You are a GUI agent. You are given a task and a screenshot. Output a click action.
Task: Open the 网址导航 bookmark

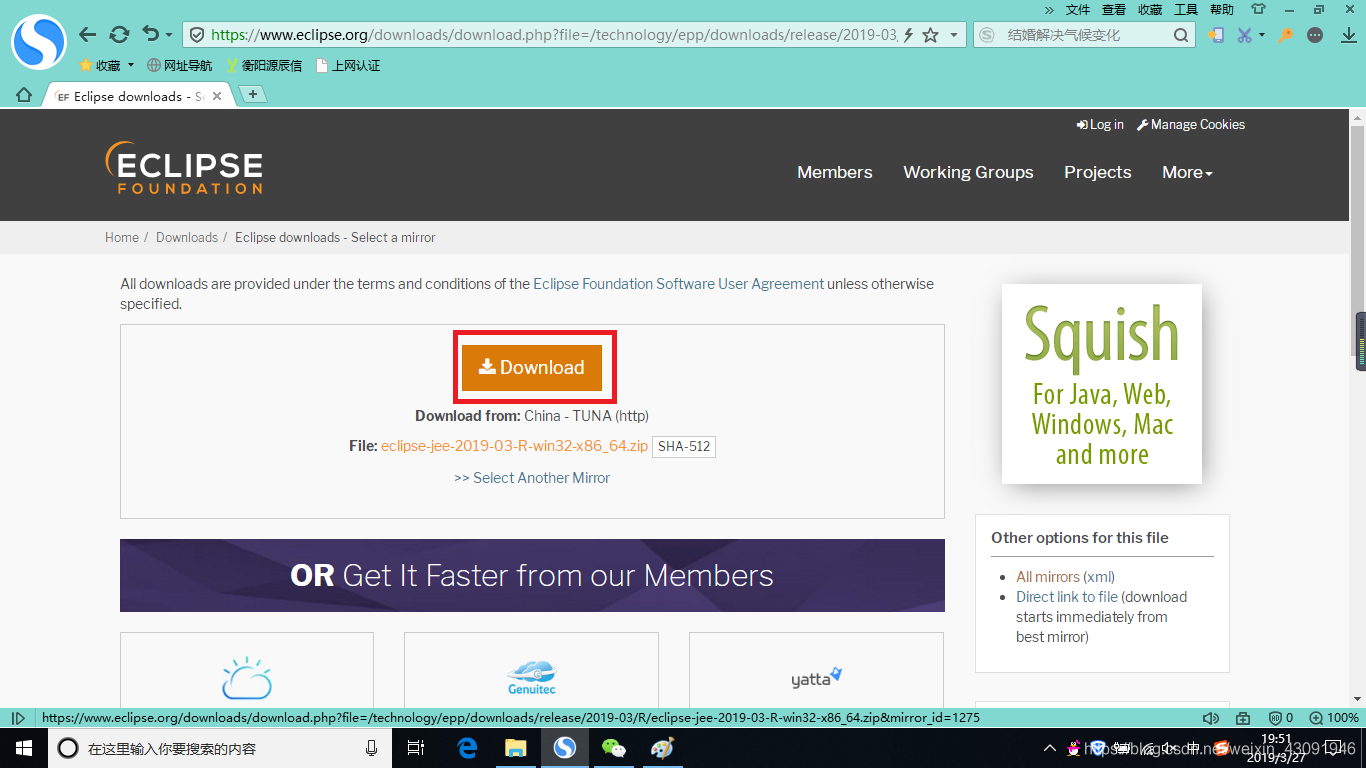[180, 65]
